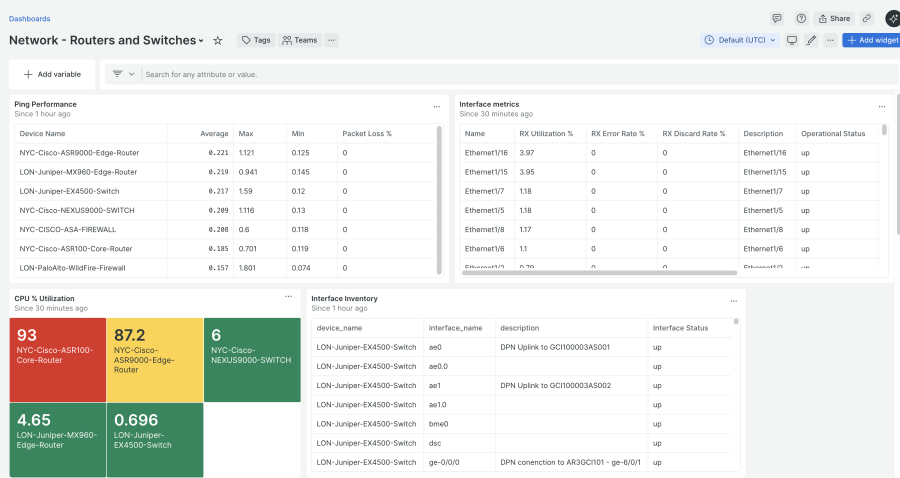Screen dimensions: 900x478
Task: Expand the filter options chevron
Action: (131, 74)
